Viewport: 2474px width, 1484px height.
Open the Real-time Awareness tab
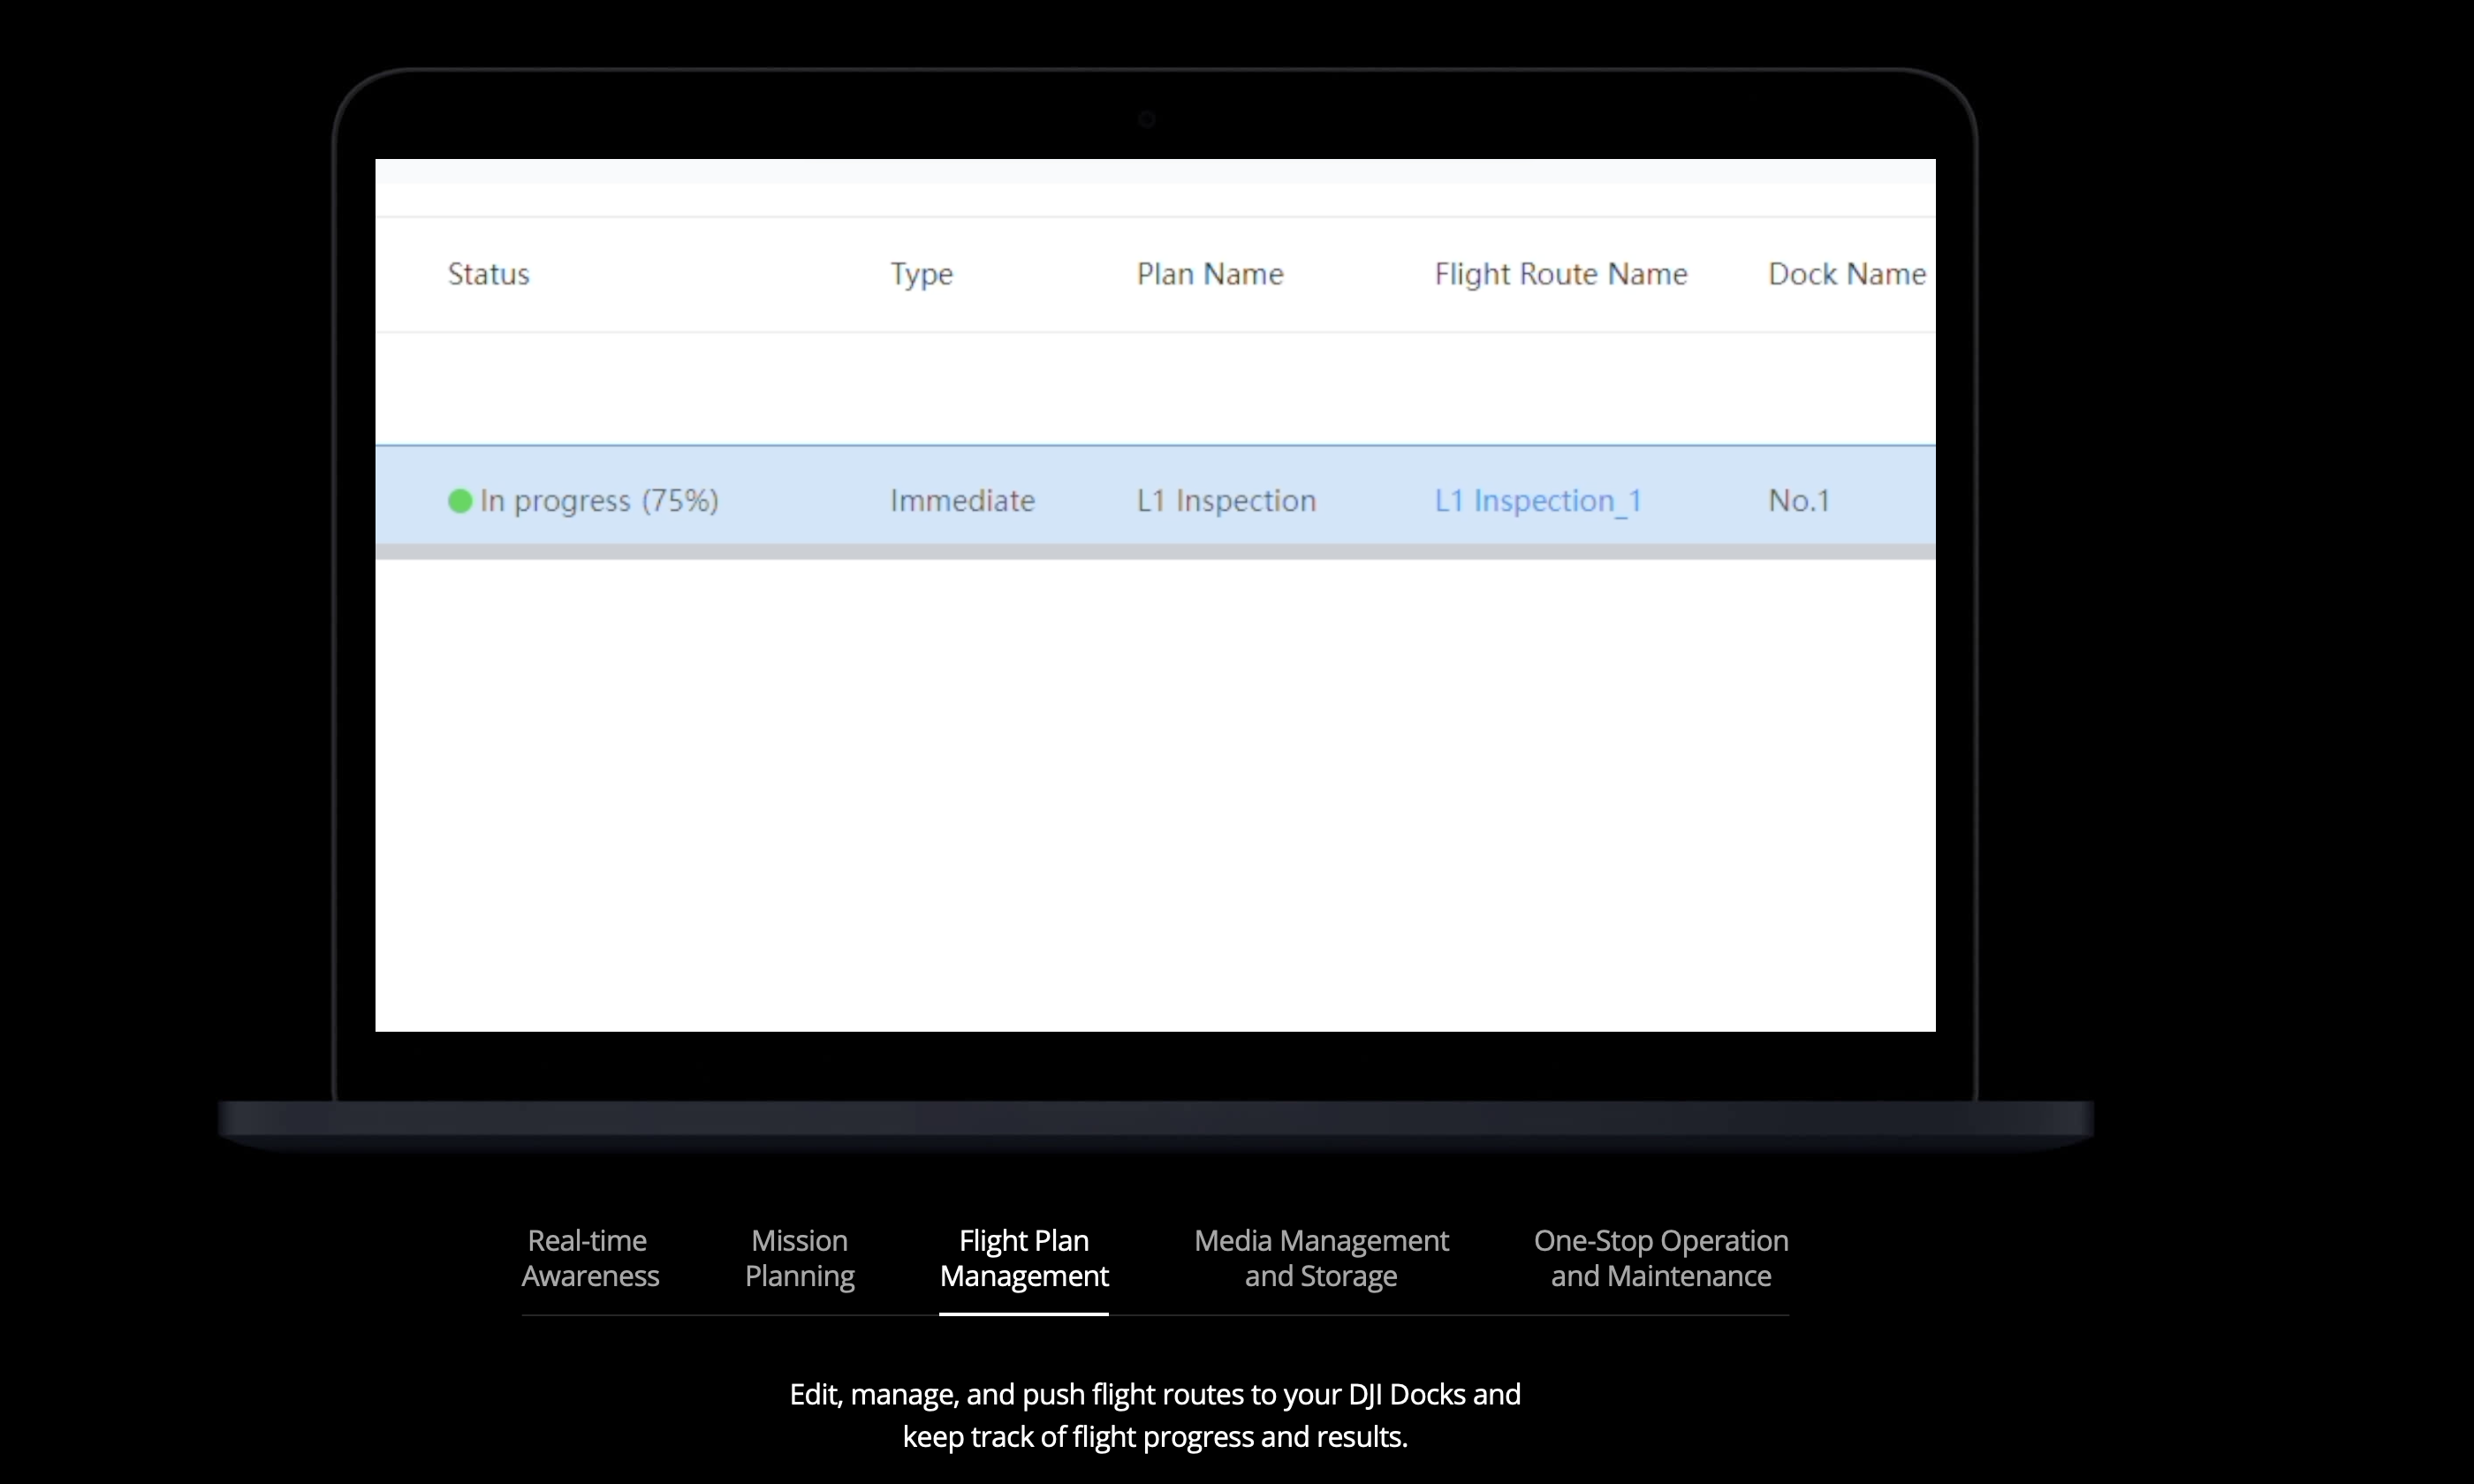[590, 1258]
